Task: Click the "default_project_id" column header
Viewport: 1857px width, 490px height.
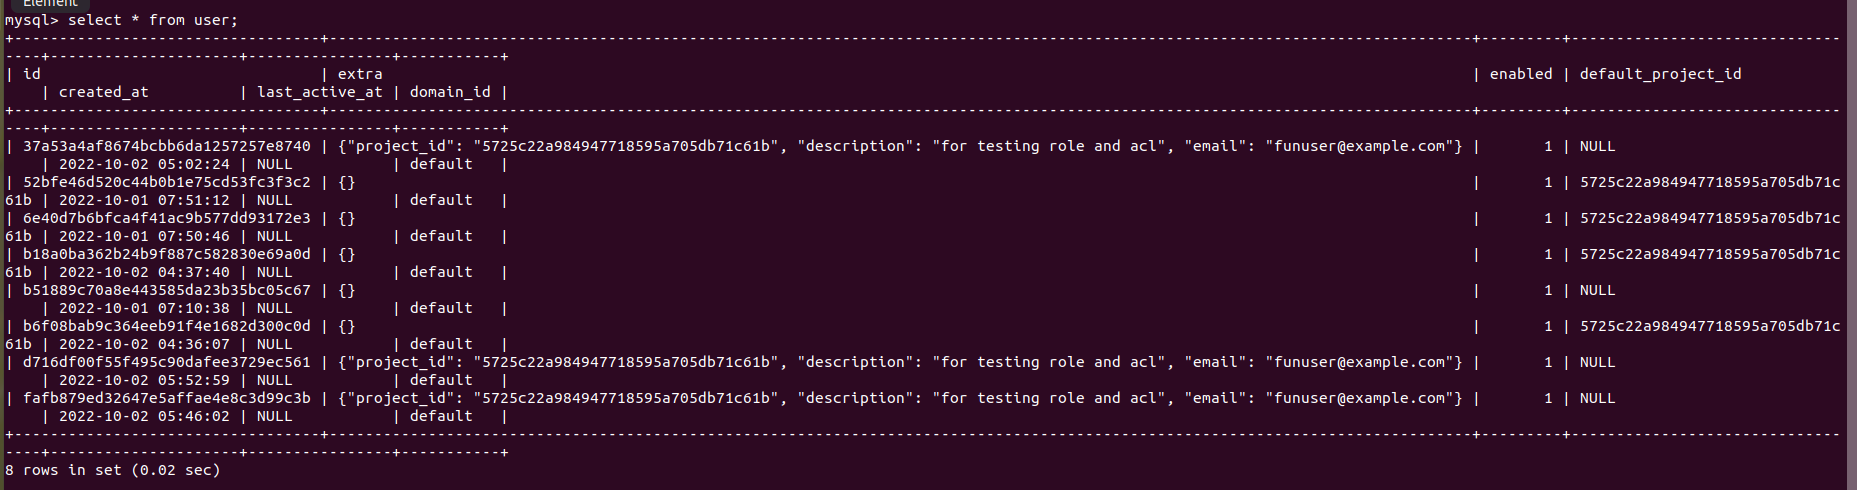Action: 1660,74
